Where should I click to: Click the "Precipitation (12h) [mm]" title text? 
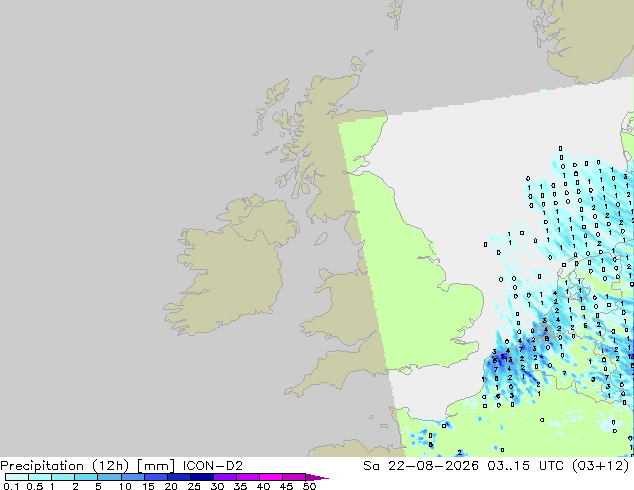(87, 466)
